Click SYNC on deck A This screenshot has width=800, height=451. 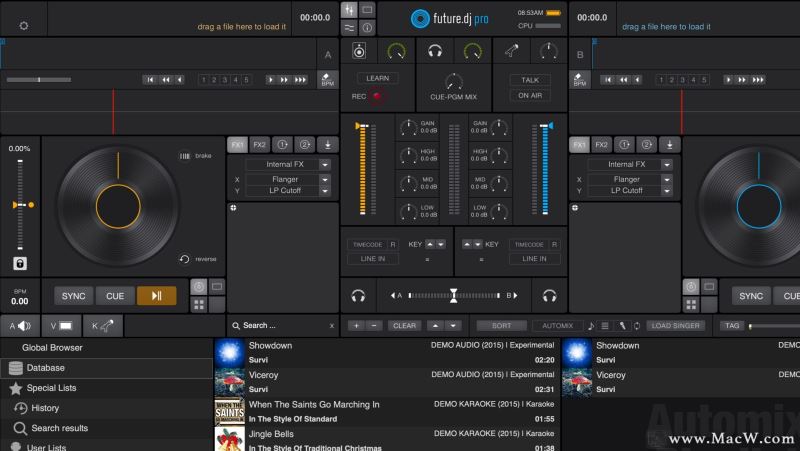point(73,296)
